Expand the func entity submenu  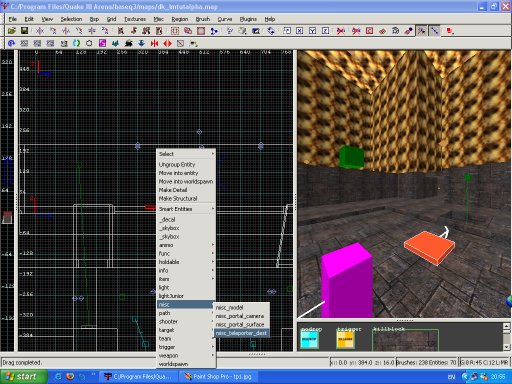(x=186, y=254)
